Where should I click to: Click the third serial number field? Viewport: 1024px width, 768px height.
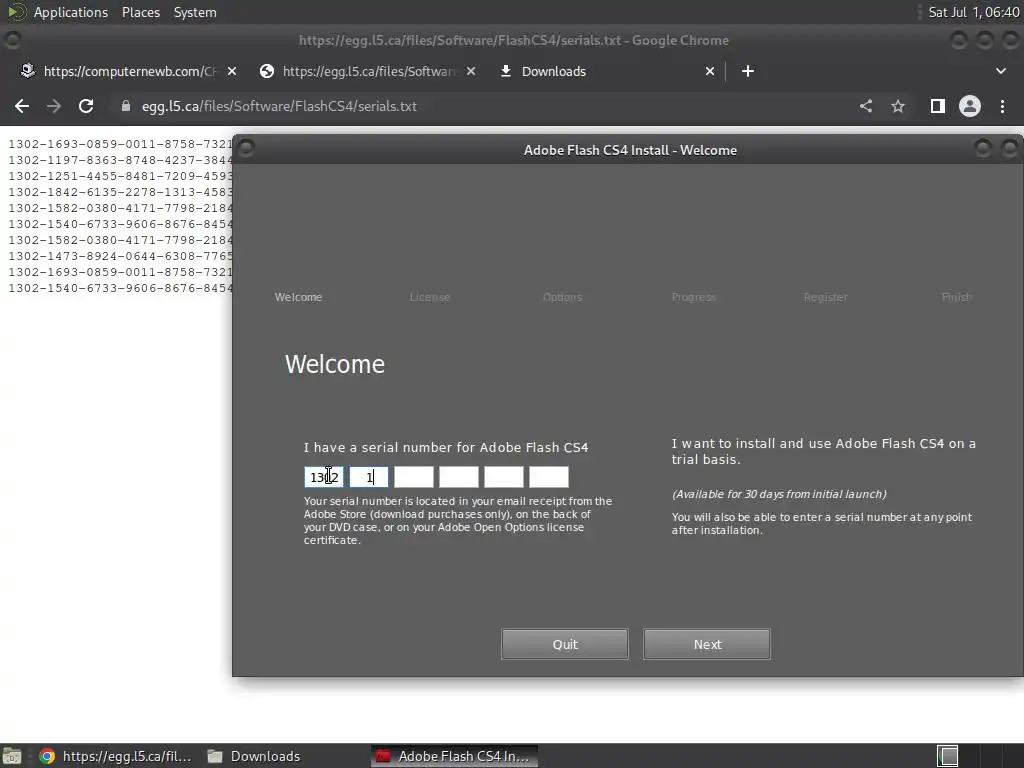(413, 477)
